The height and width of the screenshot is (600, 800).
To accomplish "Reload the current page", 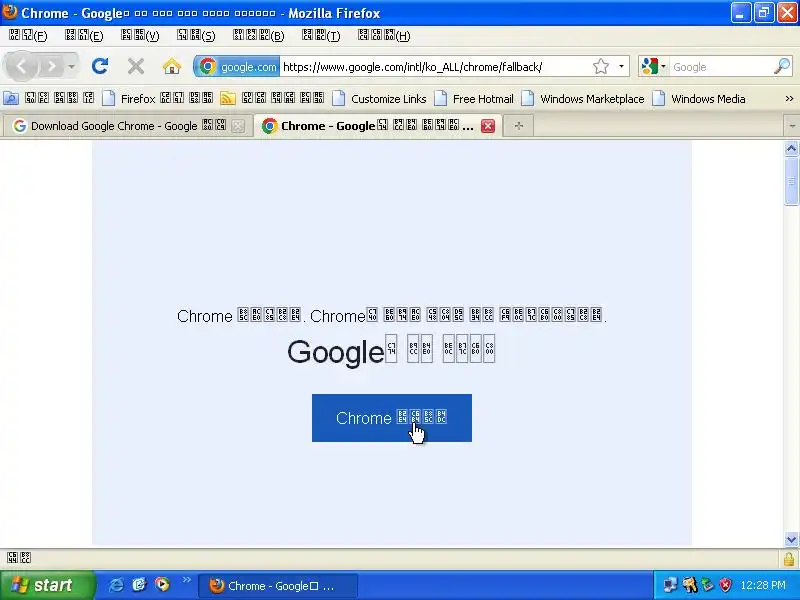I will [x=100, y=66].
